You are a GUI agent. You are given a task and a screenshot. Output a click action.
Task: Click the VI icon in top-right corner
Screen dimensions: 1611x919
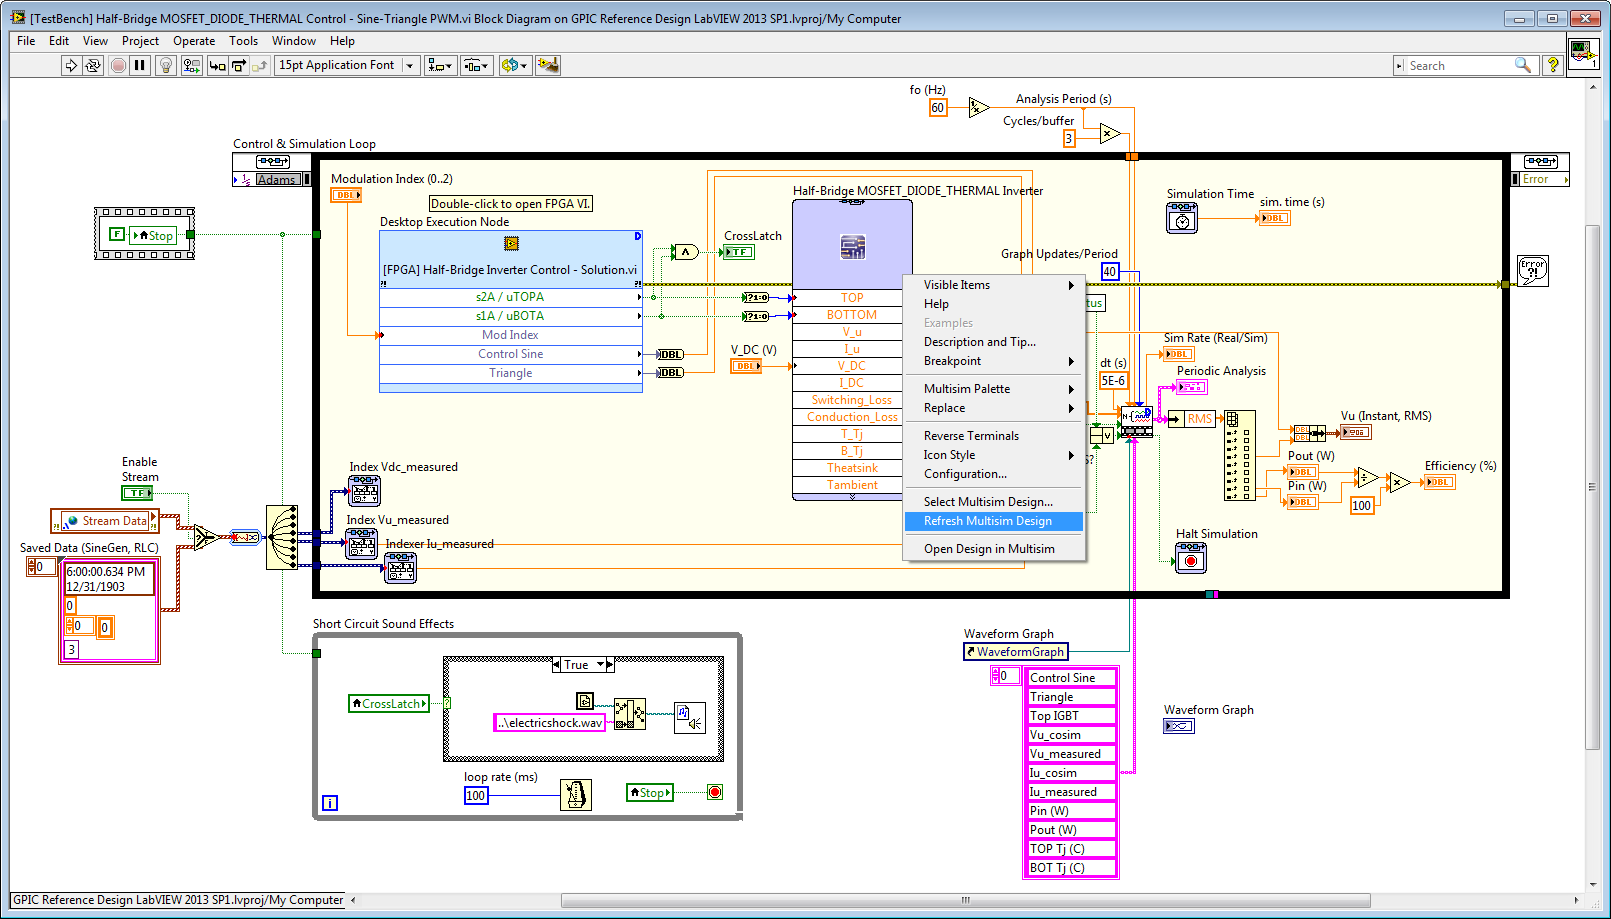coord(1584,52)
